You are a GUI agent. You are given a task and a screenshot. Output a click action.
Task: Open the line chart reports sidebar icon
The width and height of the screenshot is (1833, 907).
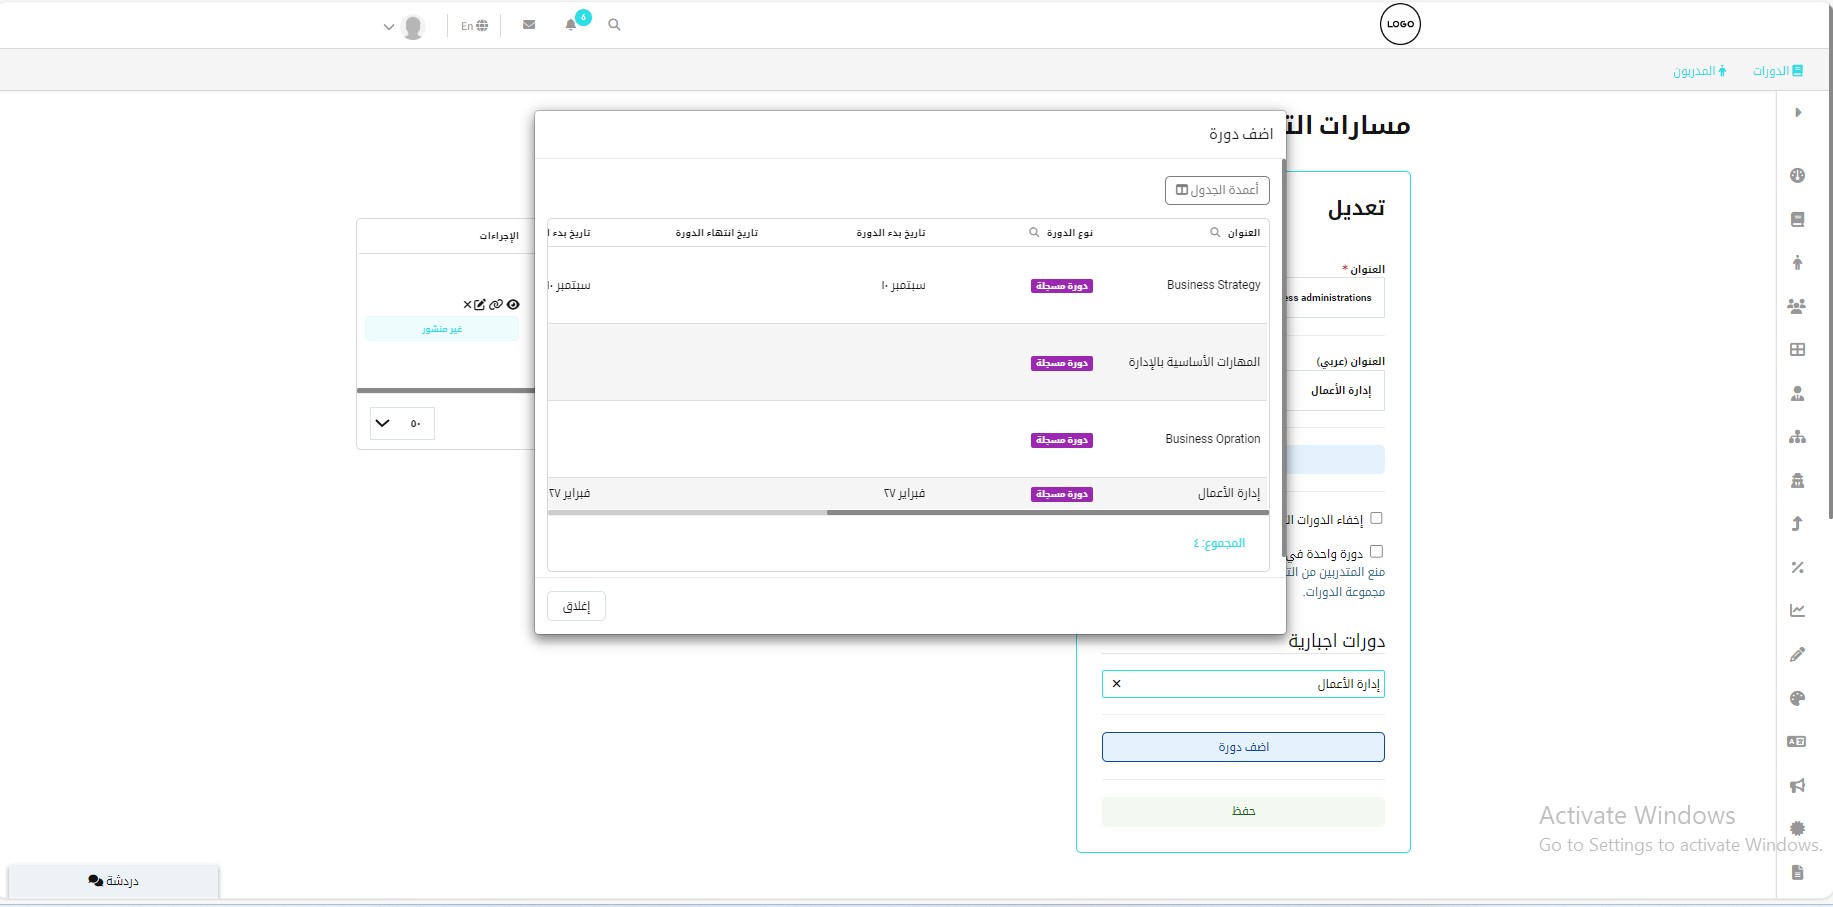pyautogui.click(x=1797, y=611)
